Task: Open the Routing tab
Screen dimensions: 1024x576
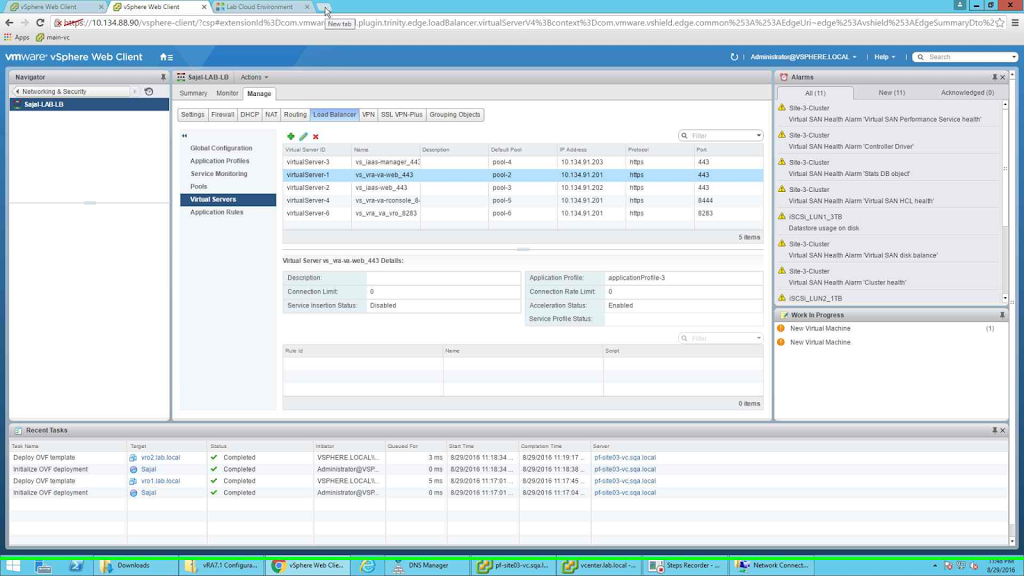Action: pyautogui.click(x=295, y=114)
